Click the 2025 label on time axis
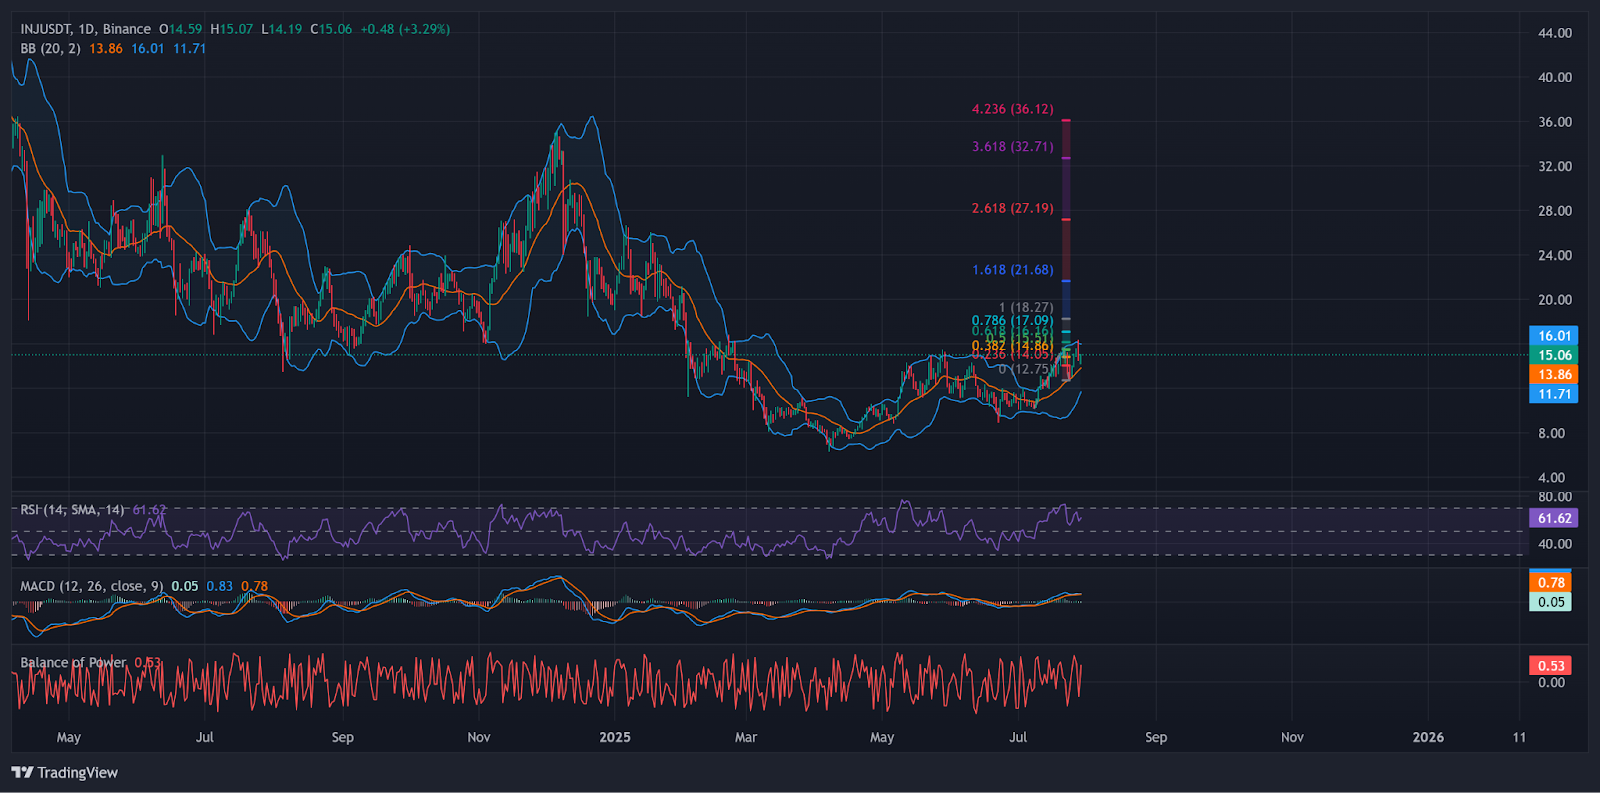Screen dimensions: 1600x793 coord(615,737)
